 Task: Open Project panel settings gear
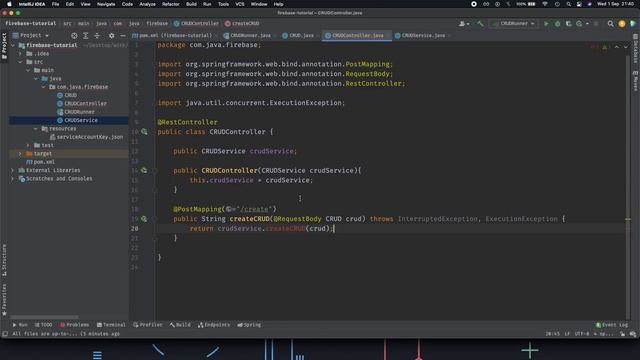111,36
